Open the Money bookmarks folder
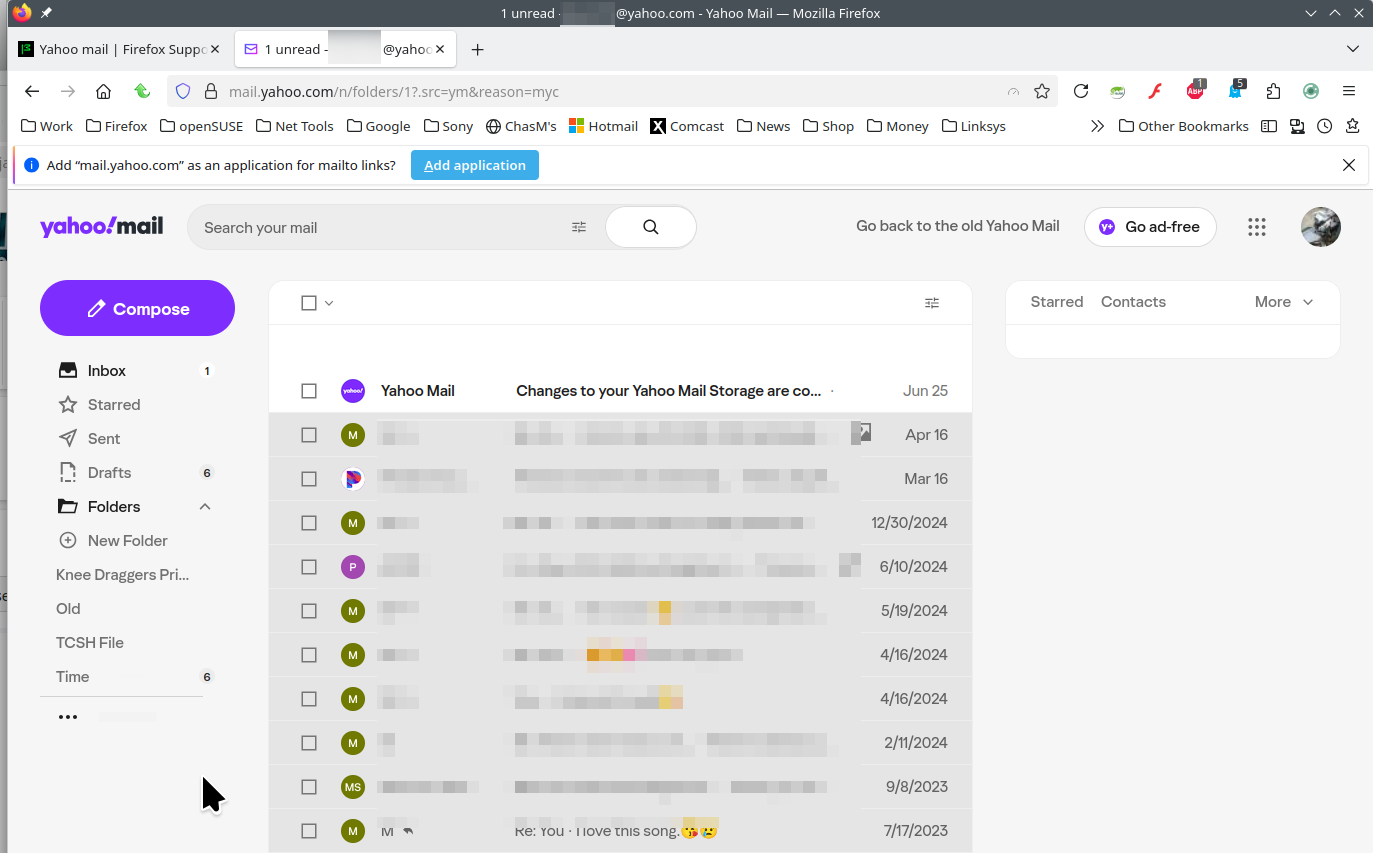 pos(898,126)
